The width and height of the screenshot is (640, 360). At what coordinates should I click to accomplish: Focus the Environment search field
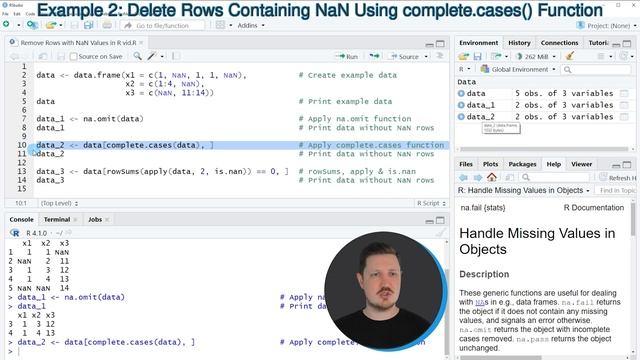click(x=597, y=70)
